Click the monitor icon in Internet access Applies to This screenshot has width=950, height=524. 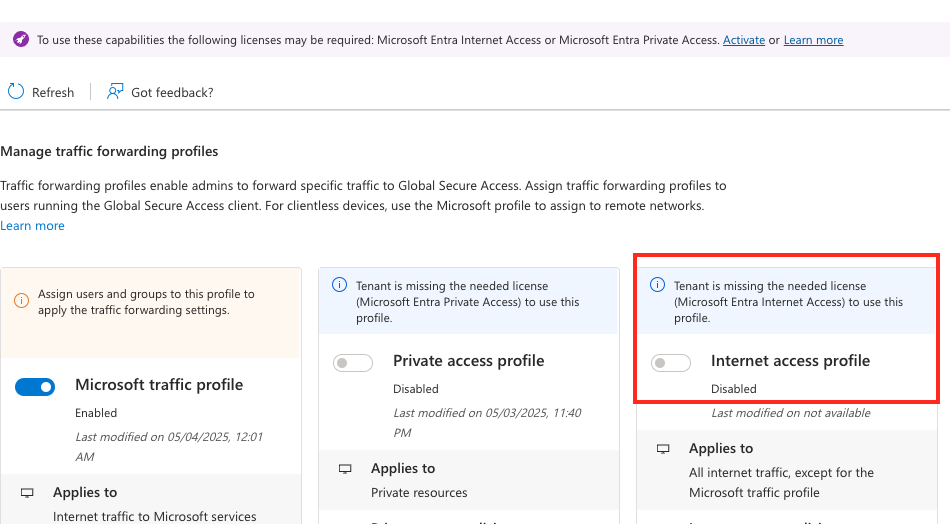click(663, 449)
